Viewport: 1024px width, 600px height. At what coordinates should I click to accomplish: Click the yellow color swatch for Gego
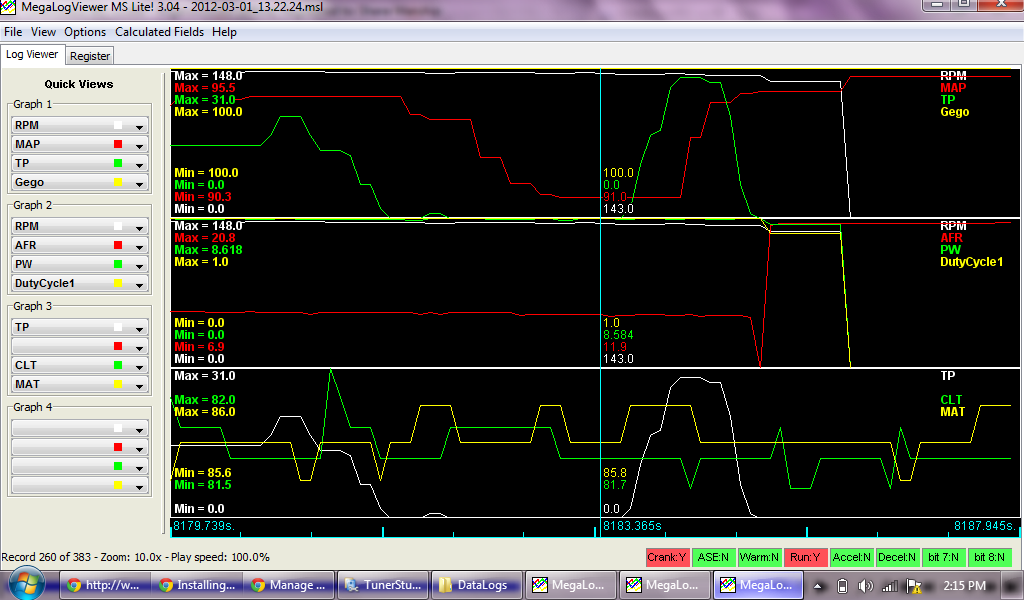(x=118, y=182)
